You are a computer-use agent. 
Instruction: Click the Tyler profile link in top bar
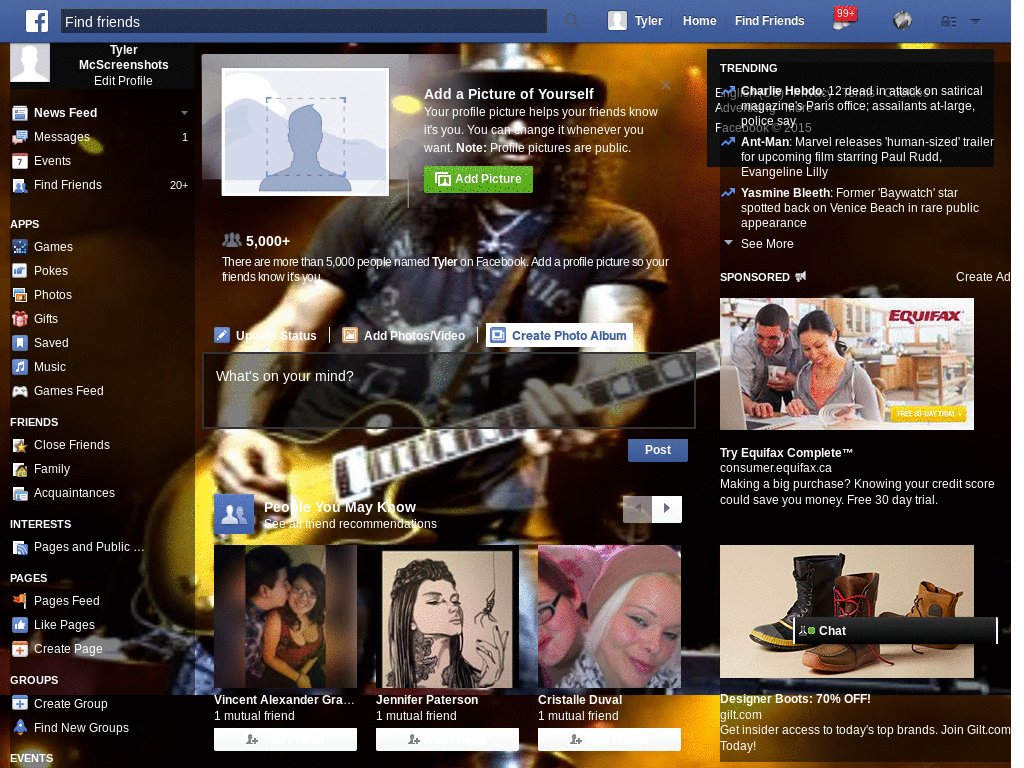635,21
